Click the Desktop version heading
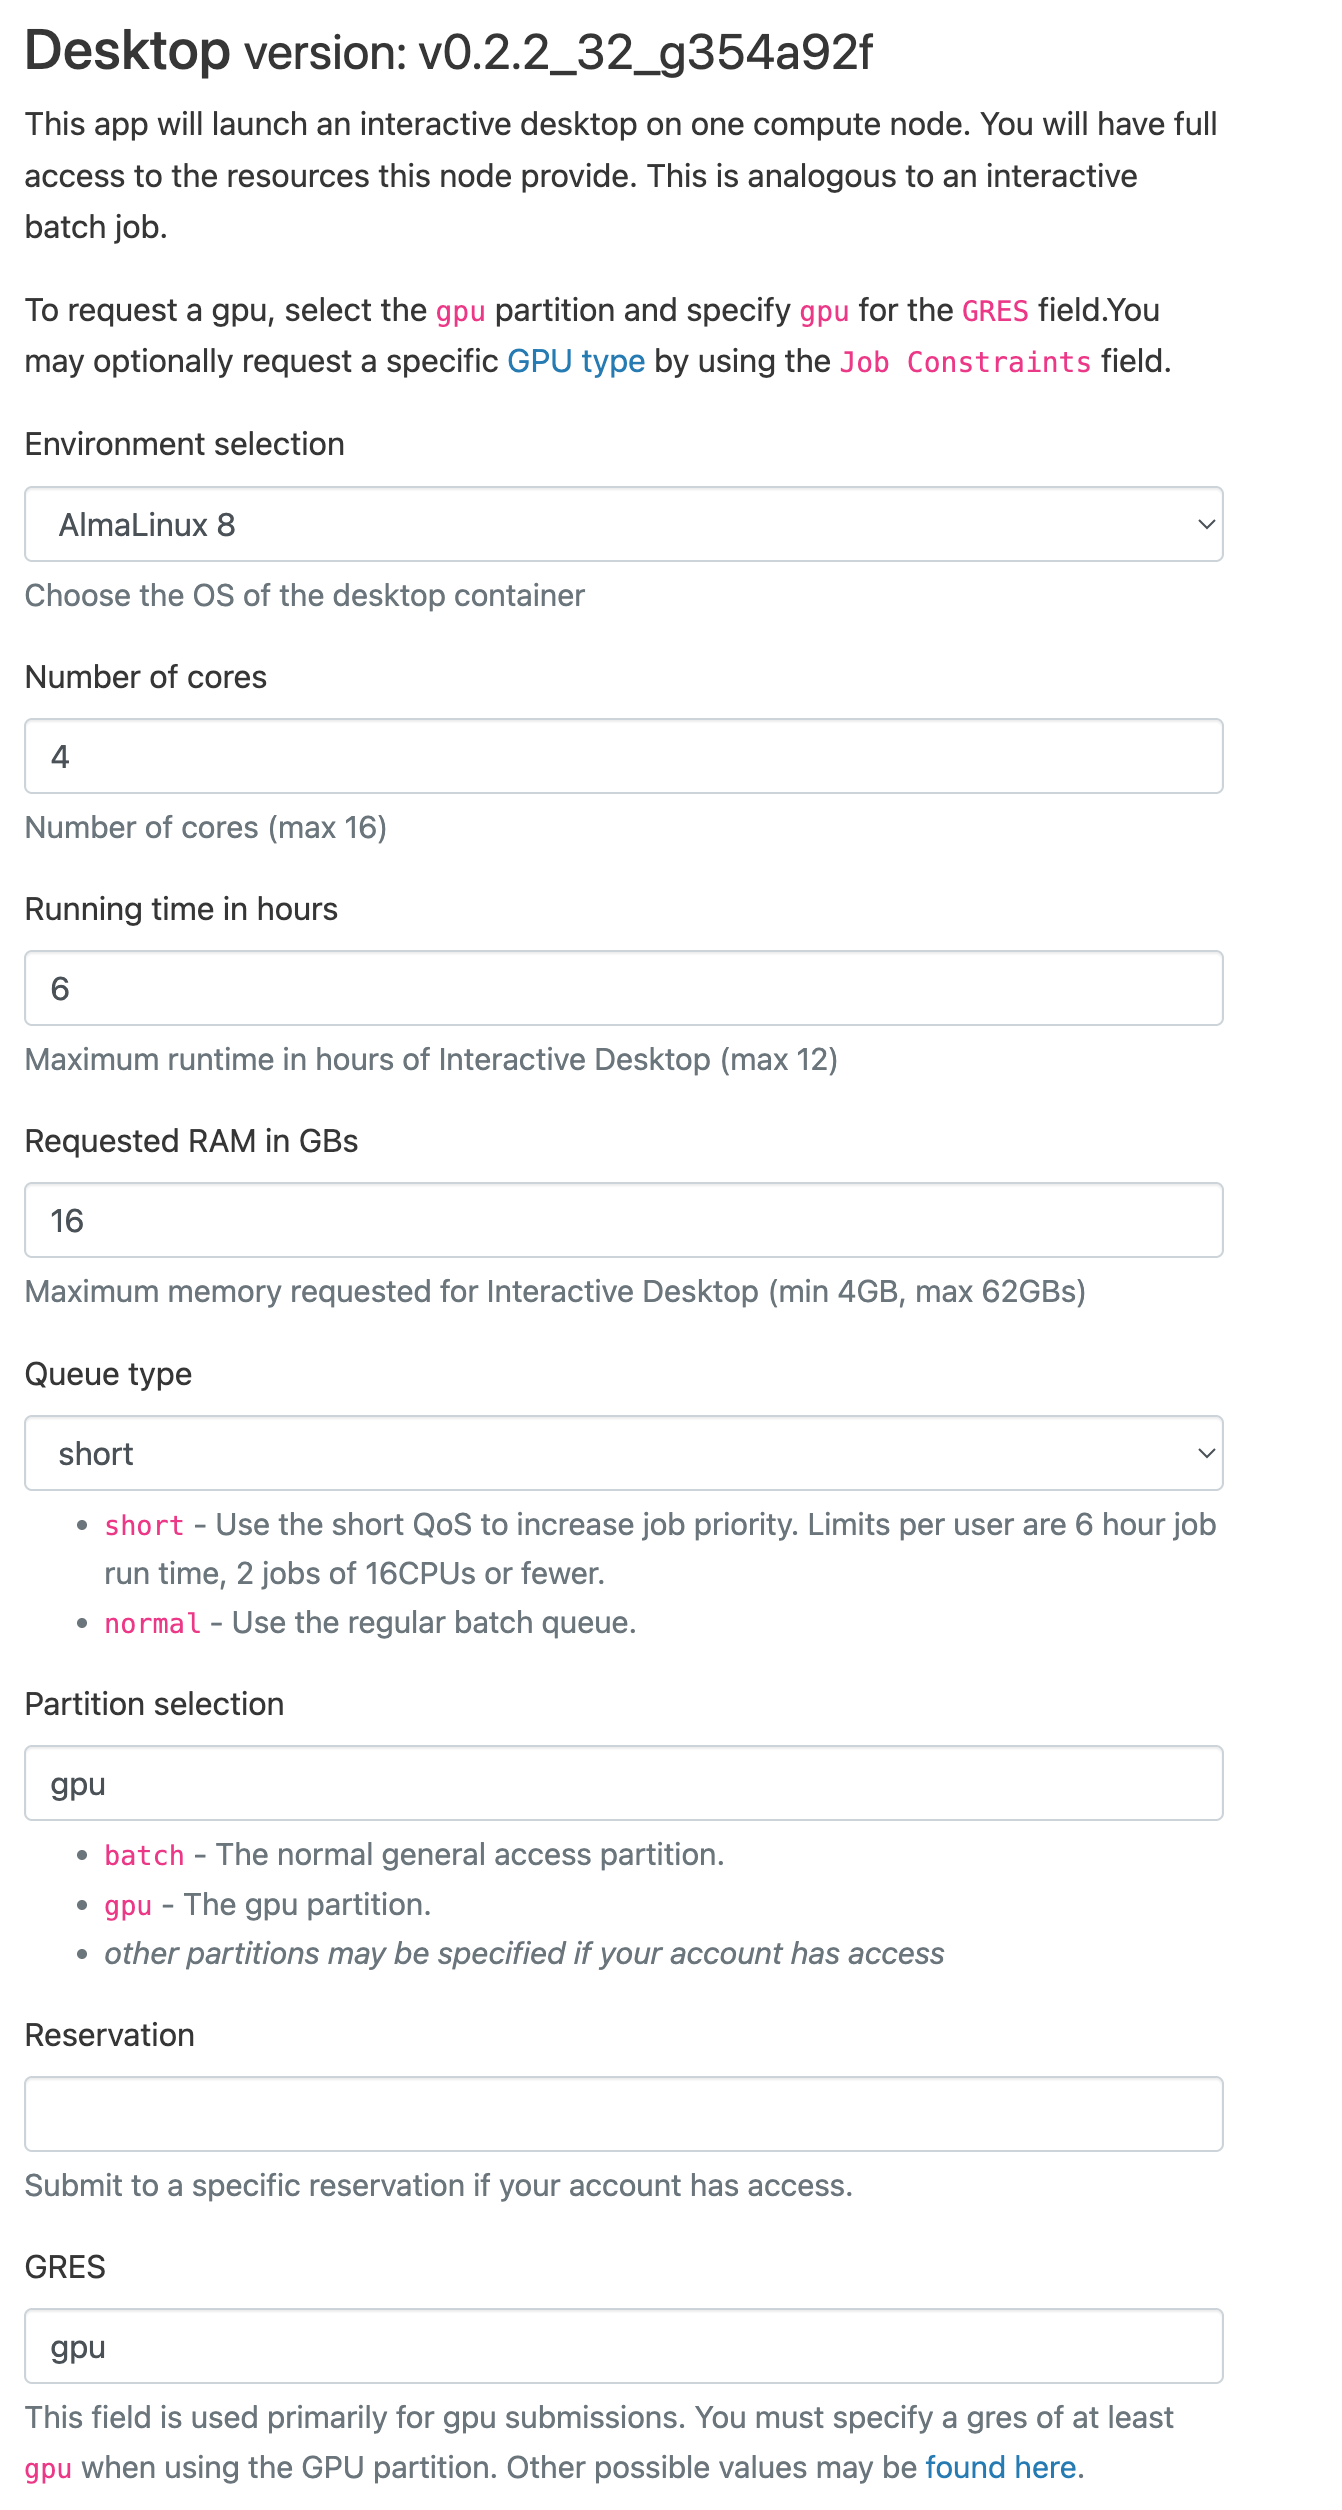Viewport: 1342px width, 2510px height. pos(448,52)
